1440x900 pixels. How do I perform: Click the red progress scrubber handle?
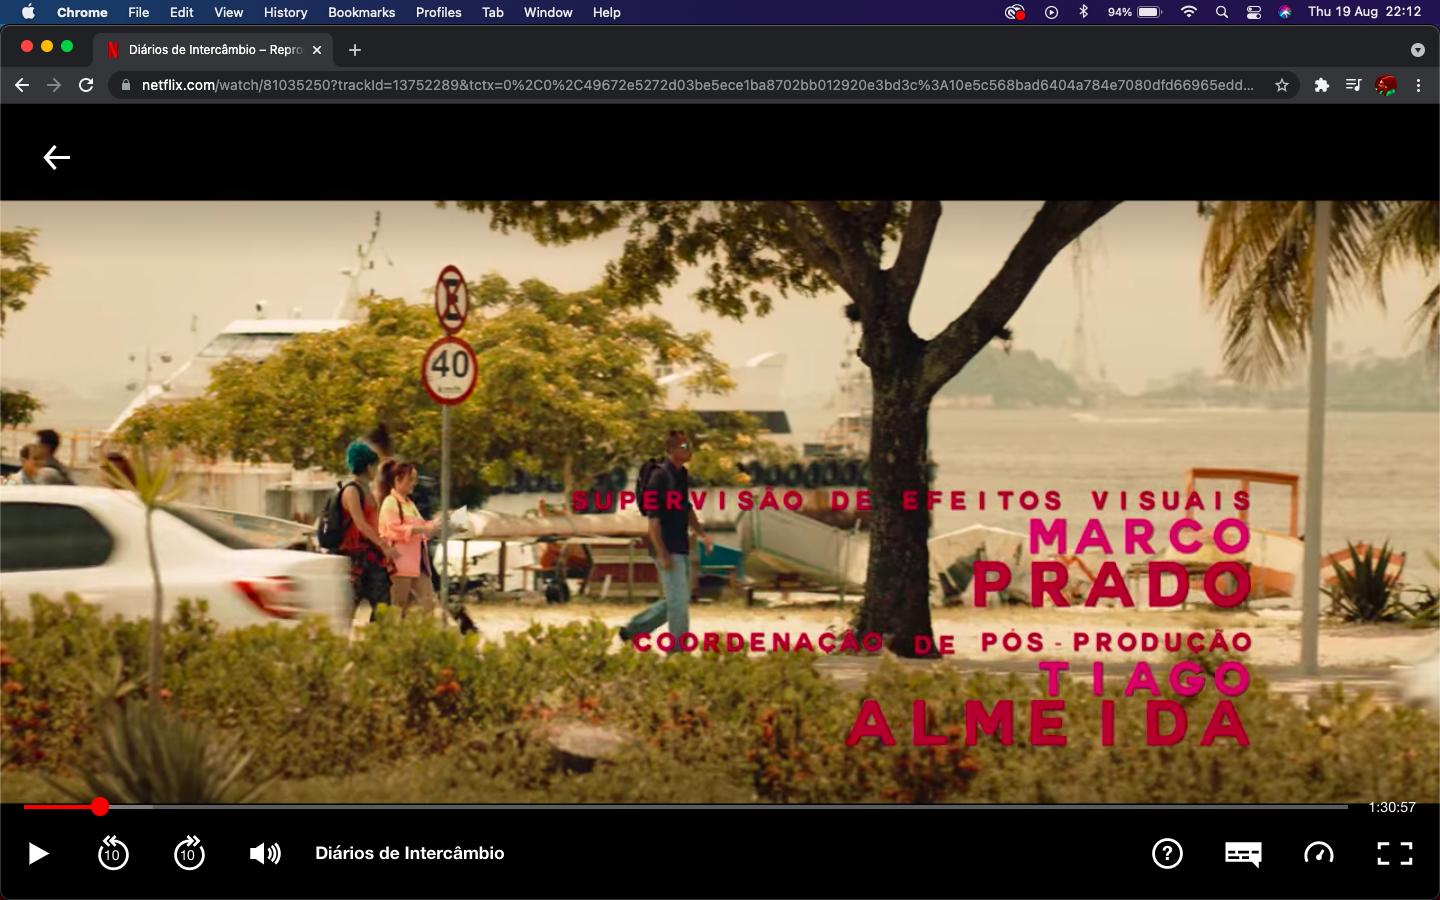(x=100, y=806)
